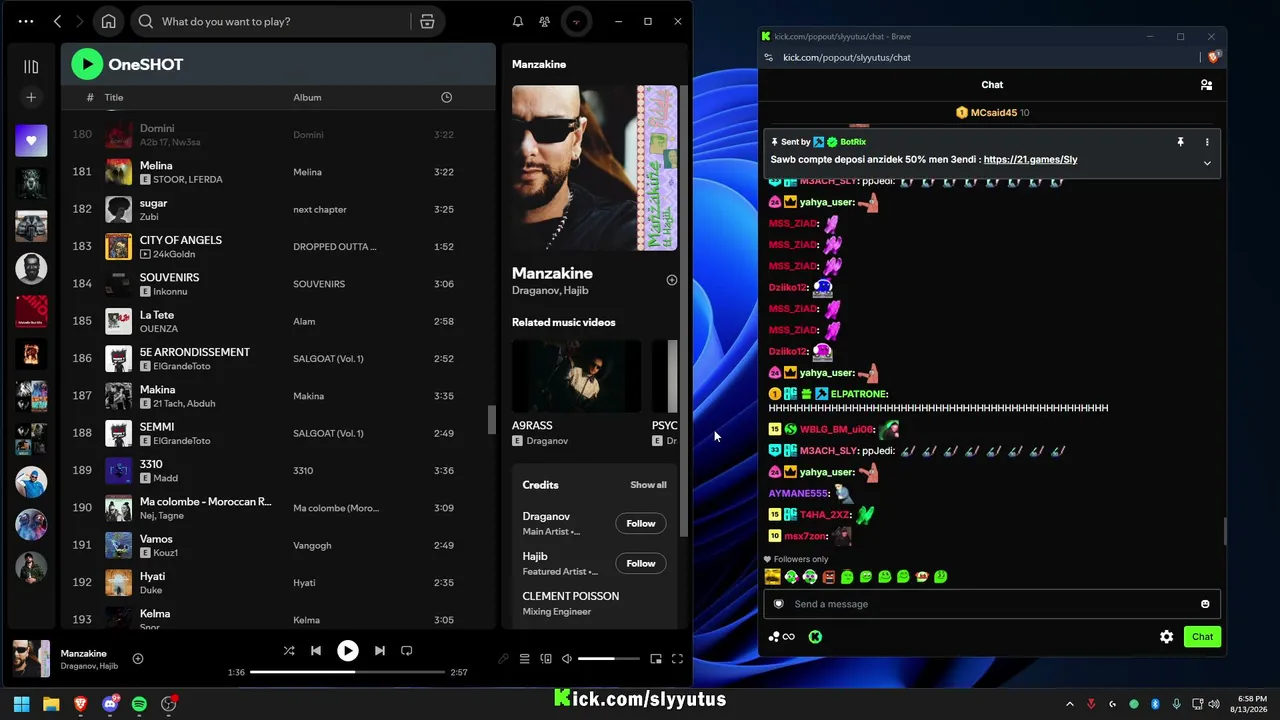Sort tracks by Album column
This screenshot has height=720, width=1280.
pos(307,97)
